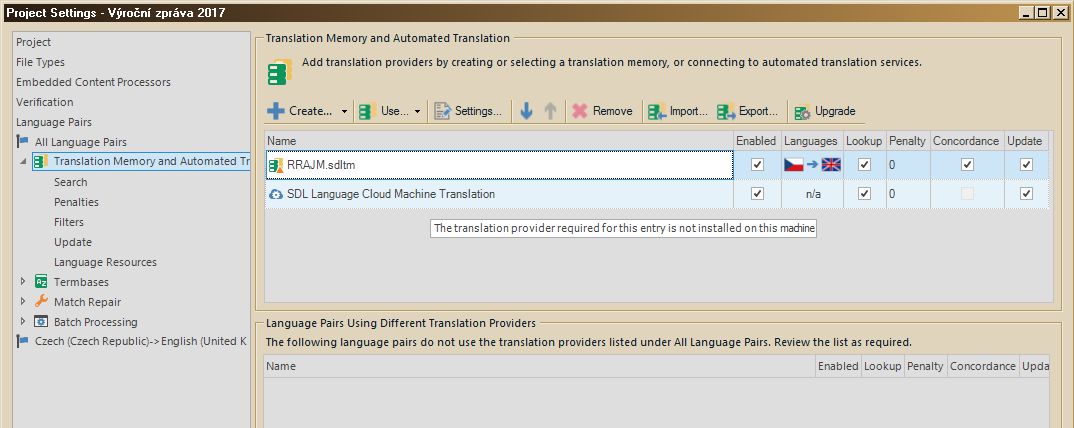Open the Create dropdown arrow
Screen dimensions: 1074x428
pos(344,112)
